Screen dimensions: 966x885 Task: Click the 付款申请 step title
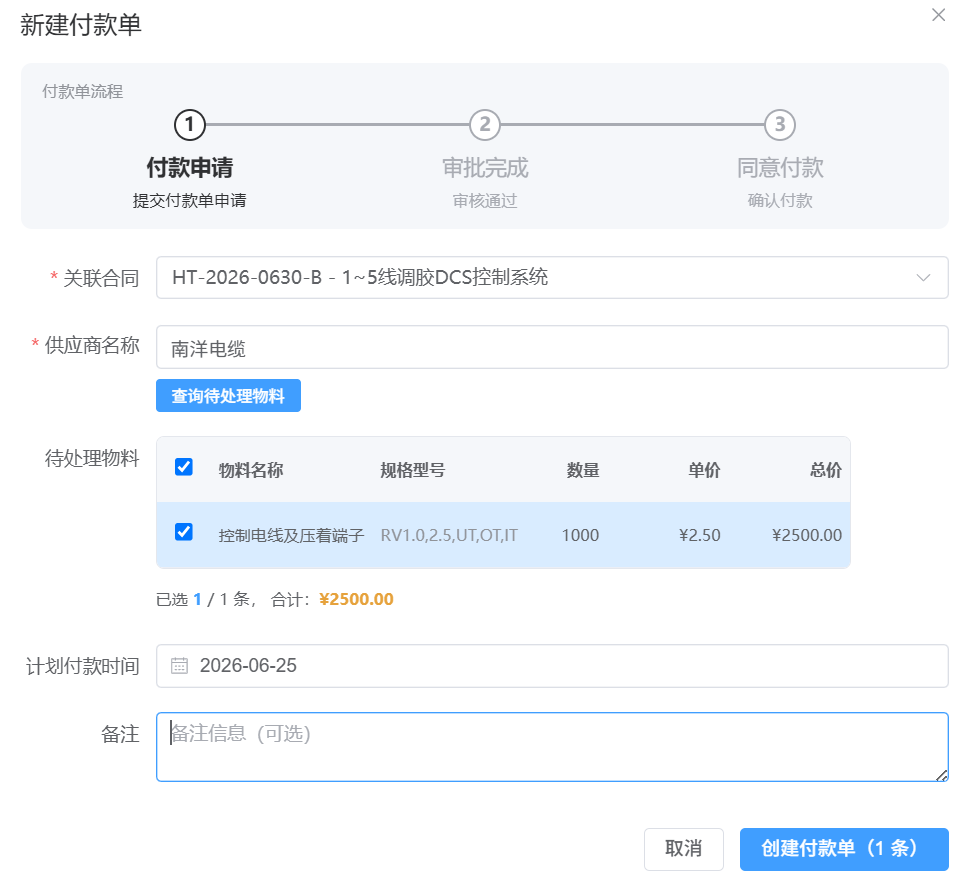coord(189,168)
